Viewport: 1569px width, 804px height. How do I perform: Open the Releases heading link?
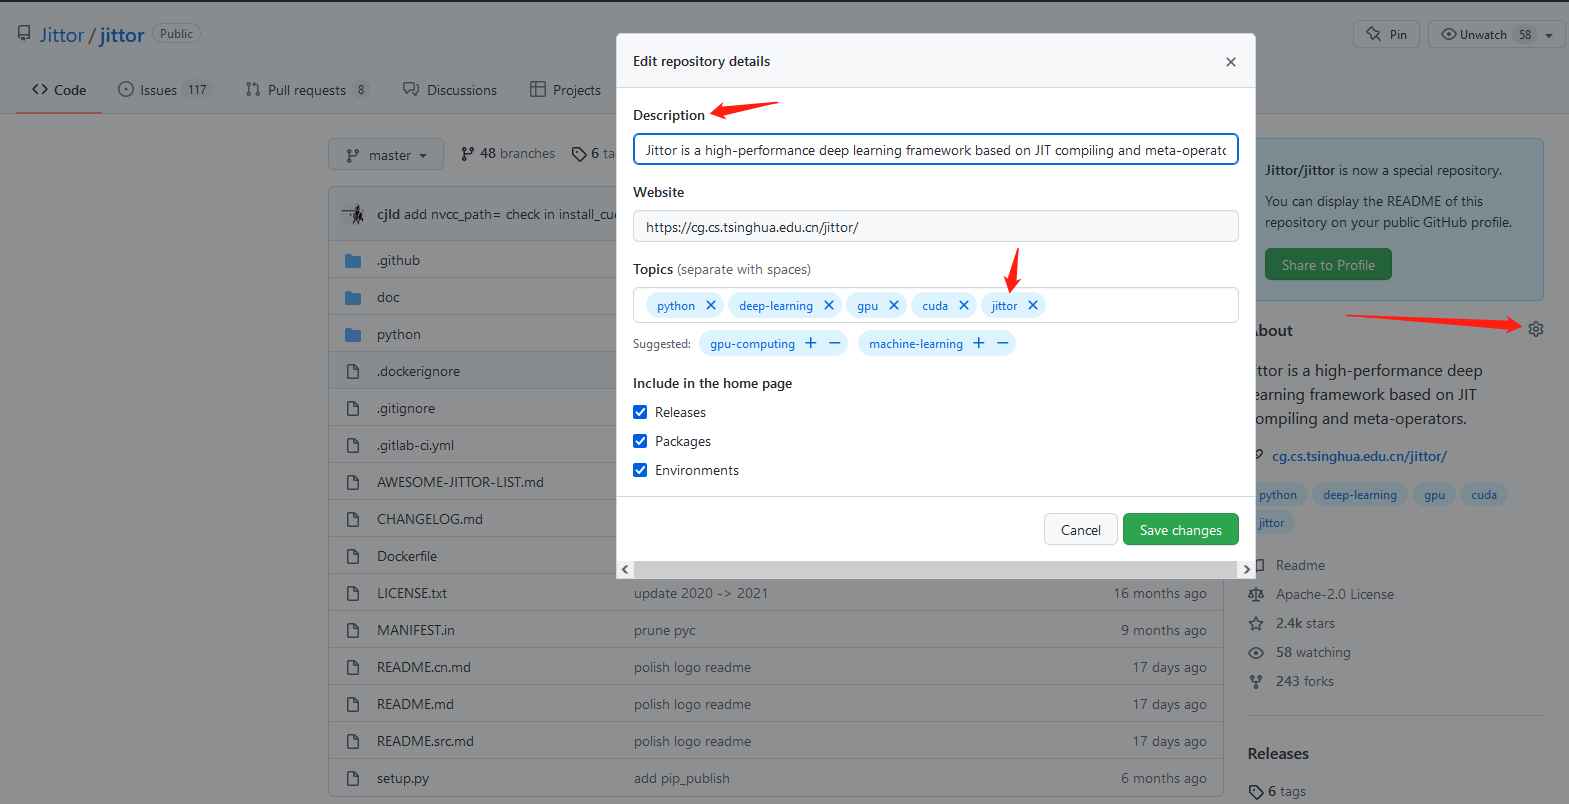(x=1278, y=754)
